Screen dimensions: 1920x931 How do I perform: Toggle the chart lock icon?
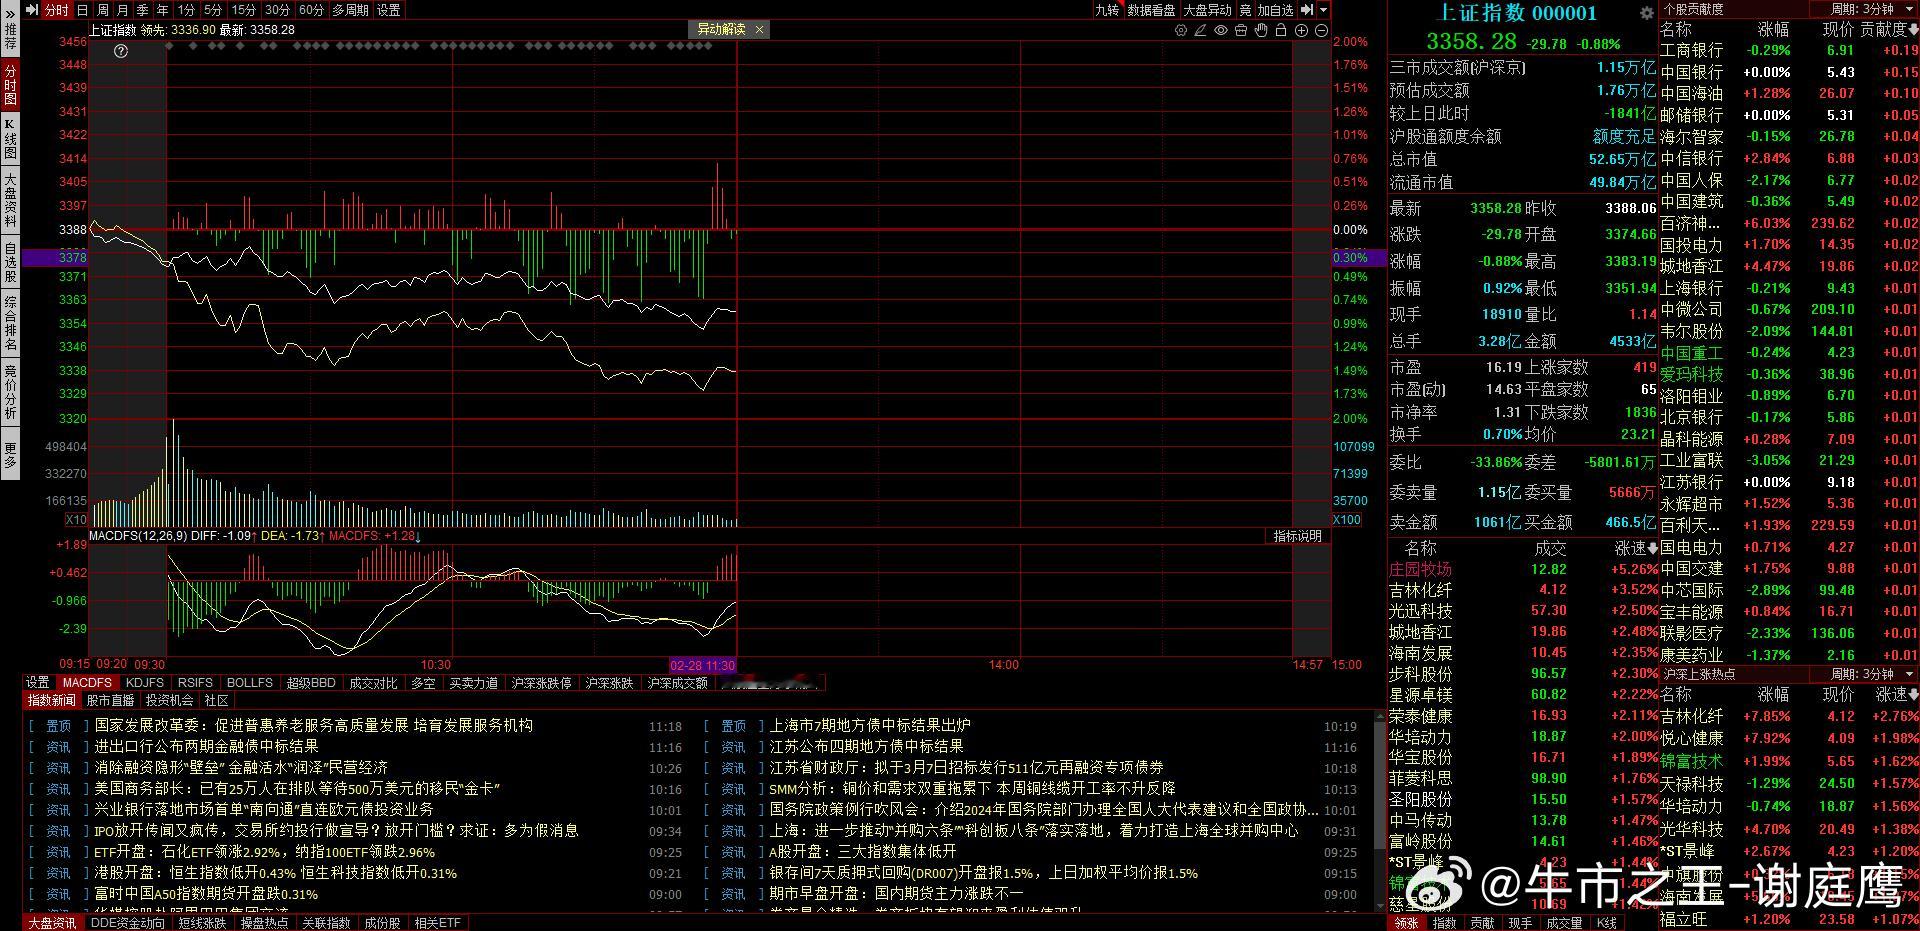(1281, 30)
